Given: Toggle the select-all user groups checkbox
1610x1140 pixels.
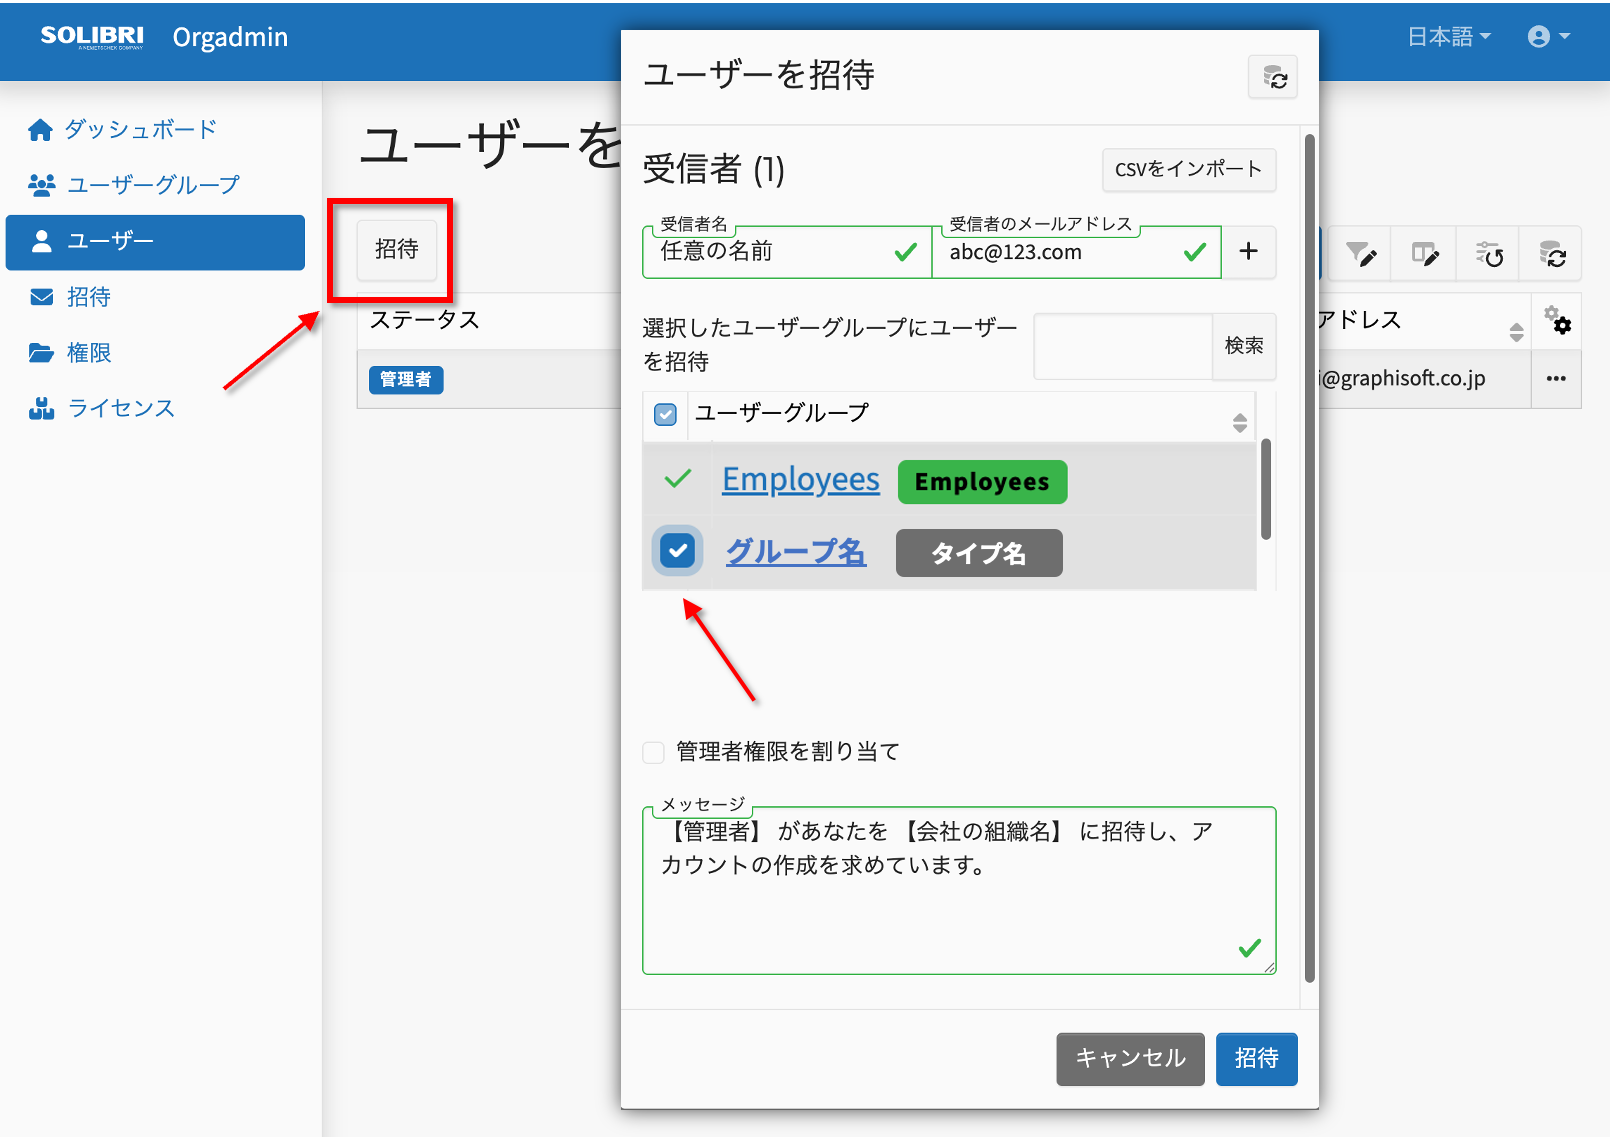Looking at the screenshot, I should [665, 414].
